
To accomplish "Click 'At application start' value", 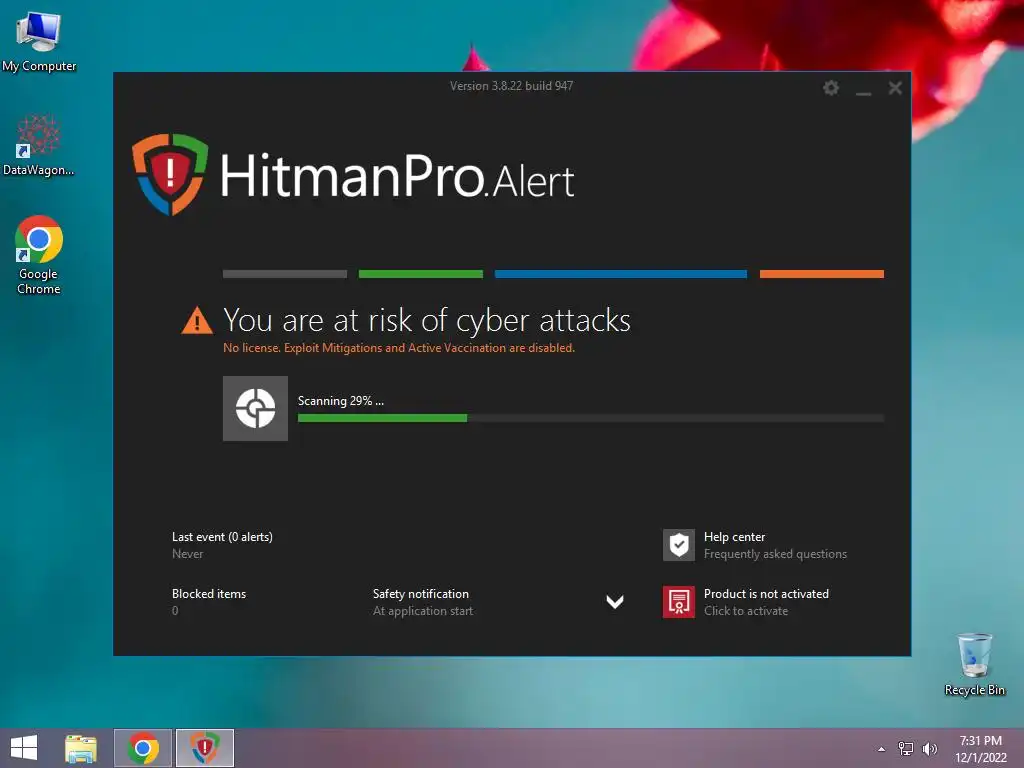I will pyautogui.click(x=423, y=611).
